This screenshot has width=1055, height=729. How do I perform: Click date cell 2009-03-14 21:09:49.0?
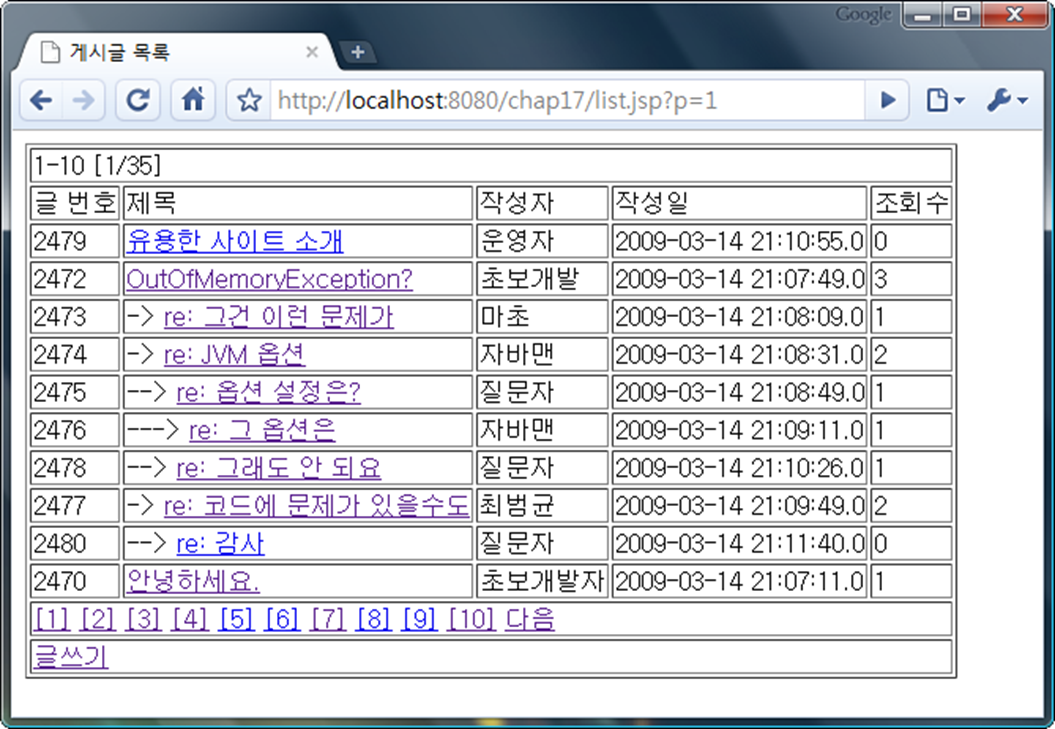coord(739,505)
